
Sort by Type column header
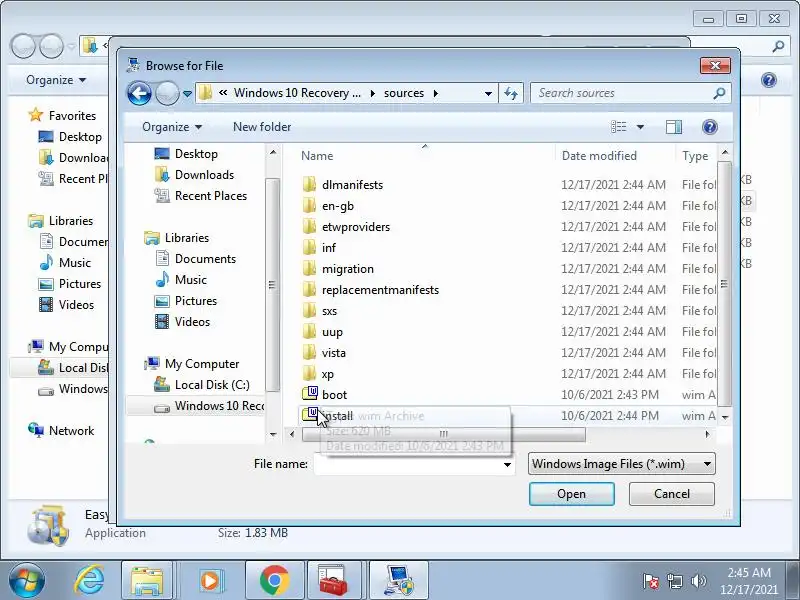tap(695, 156)
